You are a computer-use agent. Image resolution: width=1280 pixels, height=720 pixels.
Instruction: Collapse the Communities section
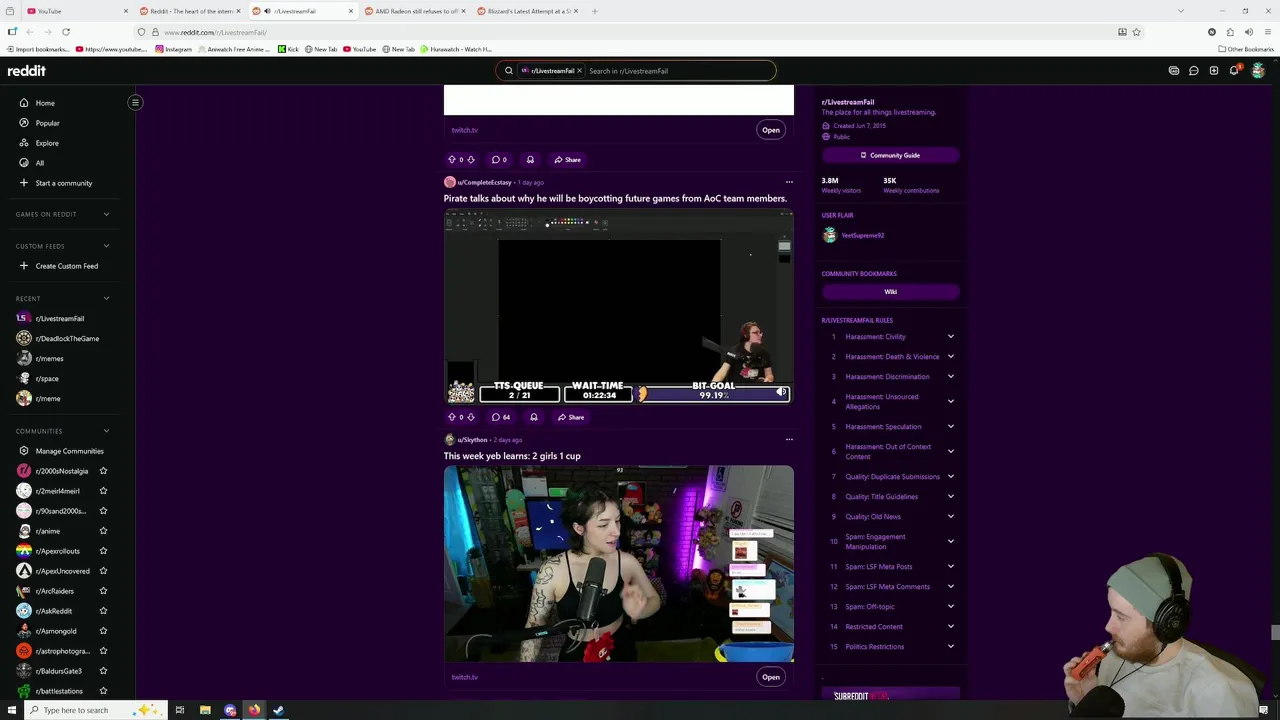click(106, 431)
